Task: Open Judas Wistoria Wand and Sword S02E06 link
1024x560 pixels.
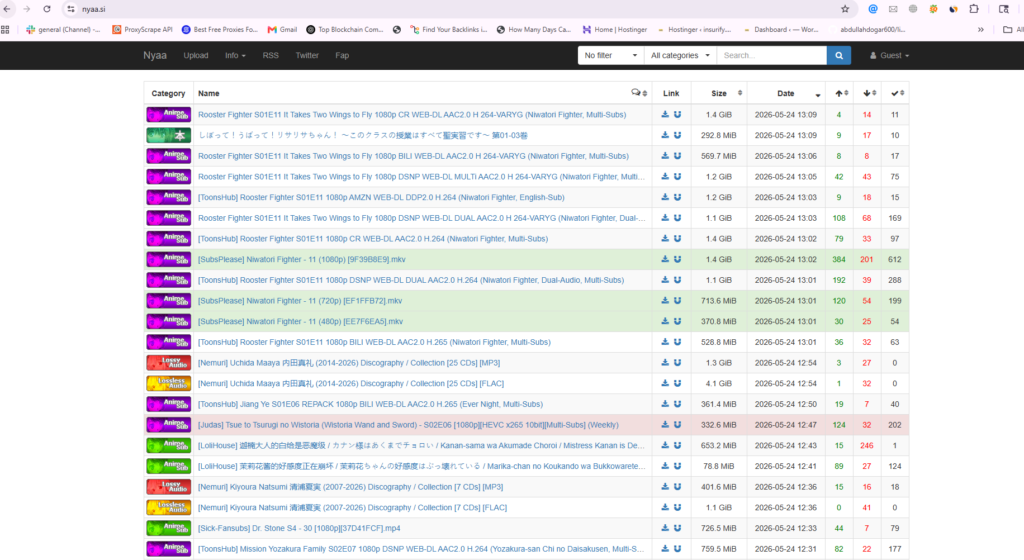Action: [x=408, y=425]
